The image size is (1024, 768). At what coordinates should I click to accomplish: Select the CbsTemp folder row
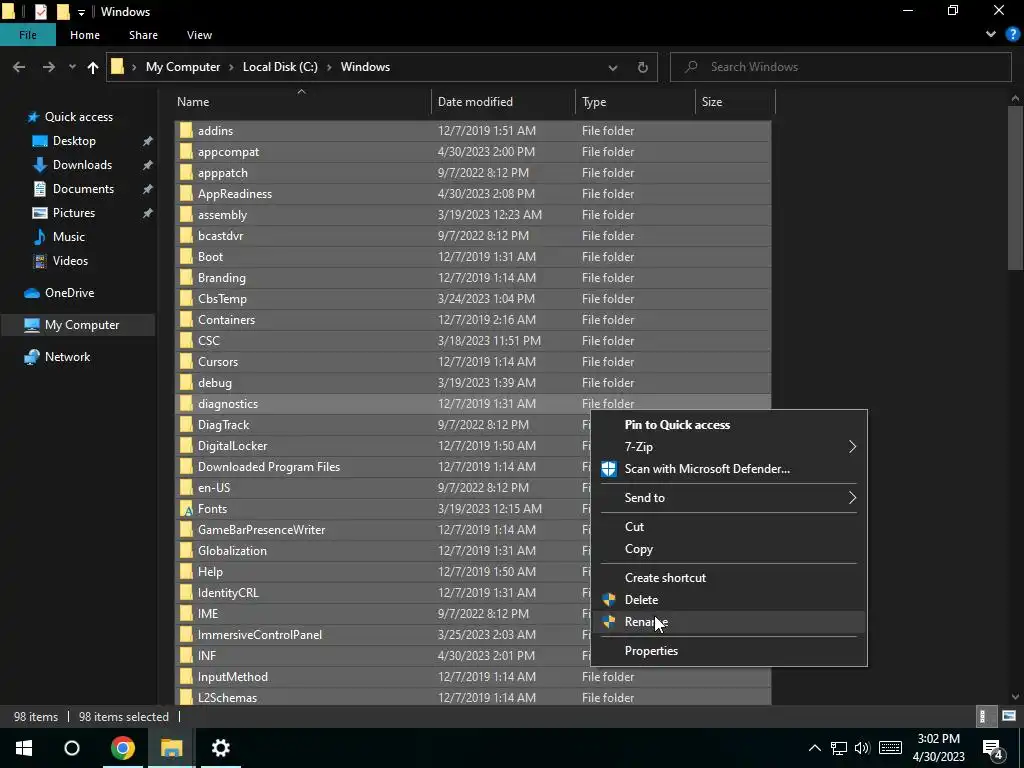473,298
